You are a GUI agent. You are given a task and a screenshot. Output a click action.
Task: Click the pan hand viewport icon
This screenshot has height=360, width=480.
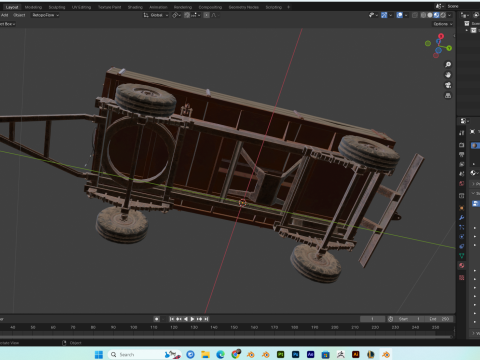coord(448,75)
